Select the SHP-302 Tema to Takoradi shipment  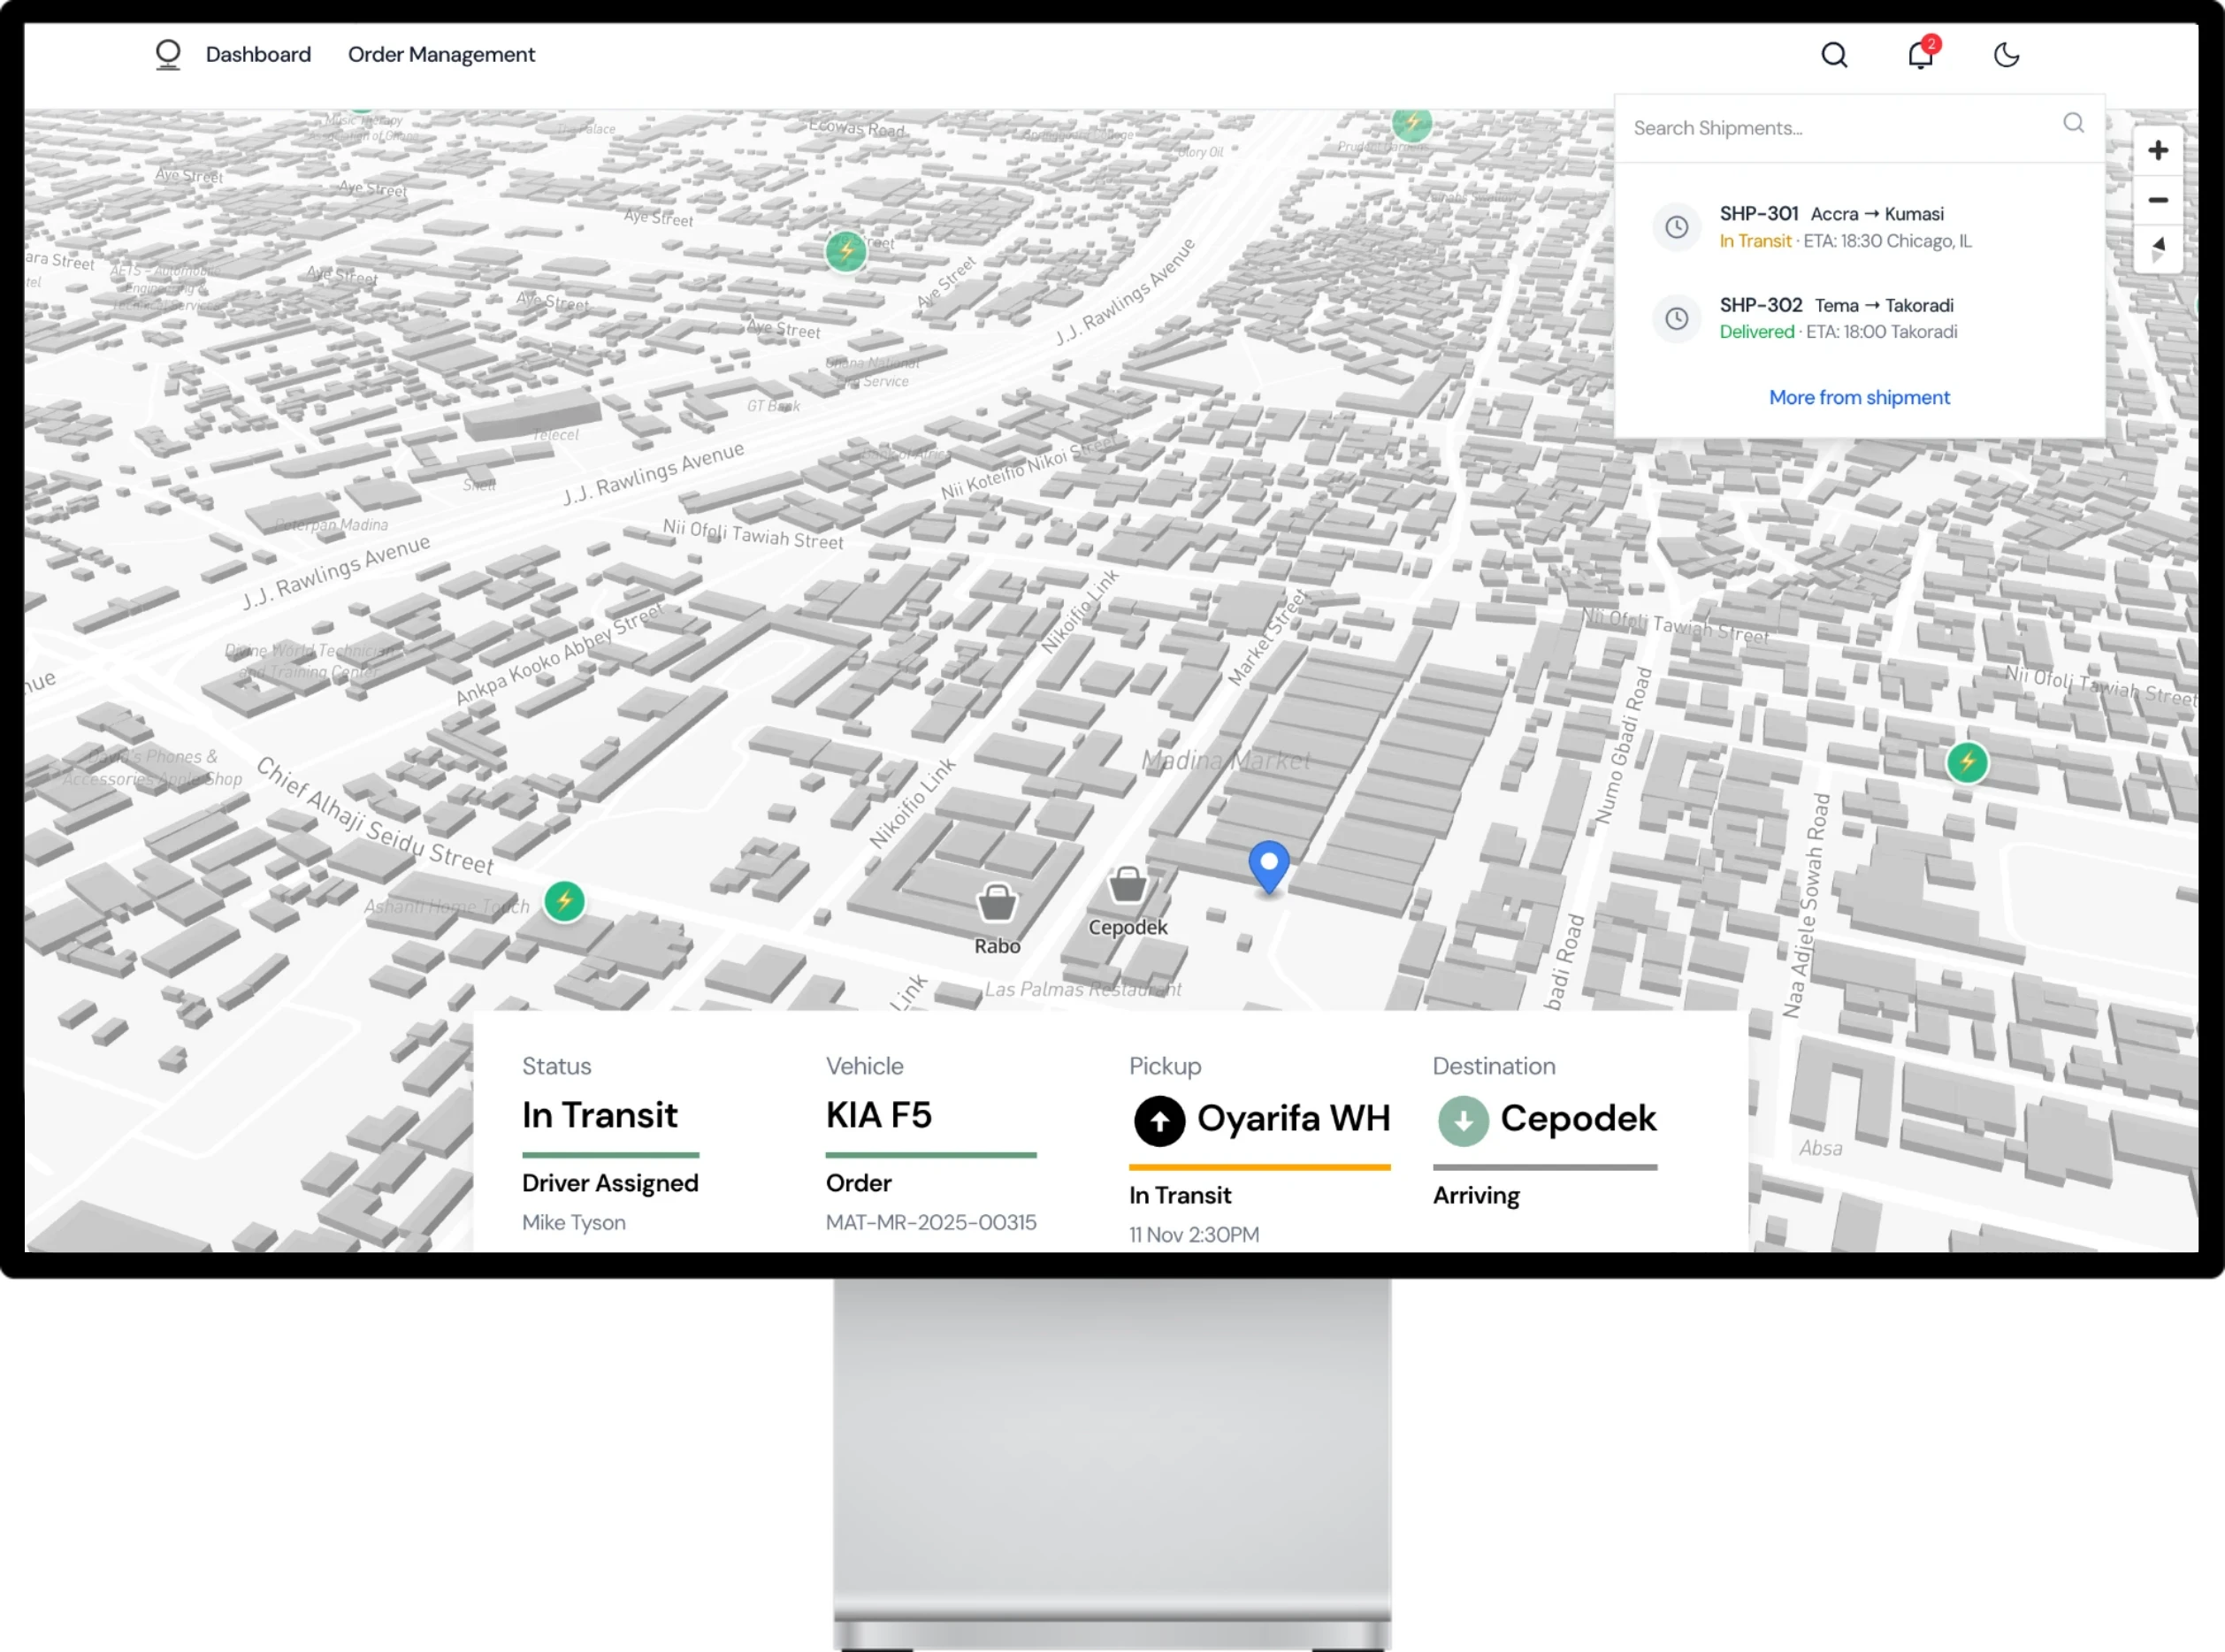1859,318
